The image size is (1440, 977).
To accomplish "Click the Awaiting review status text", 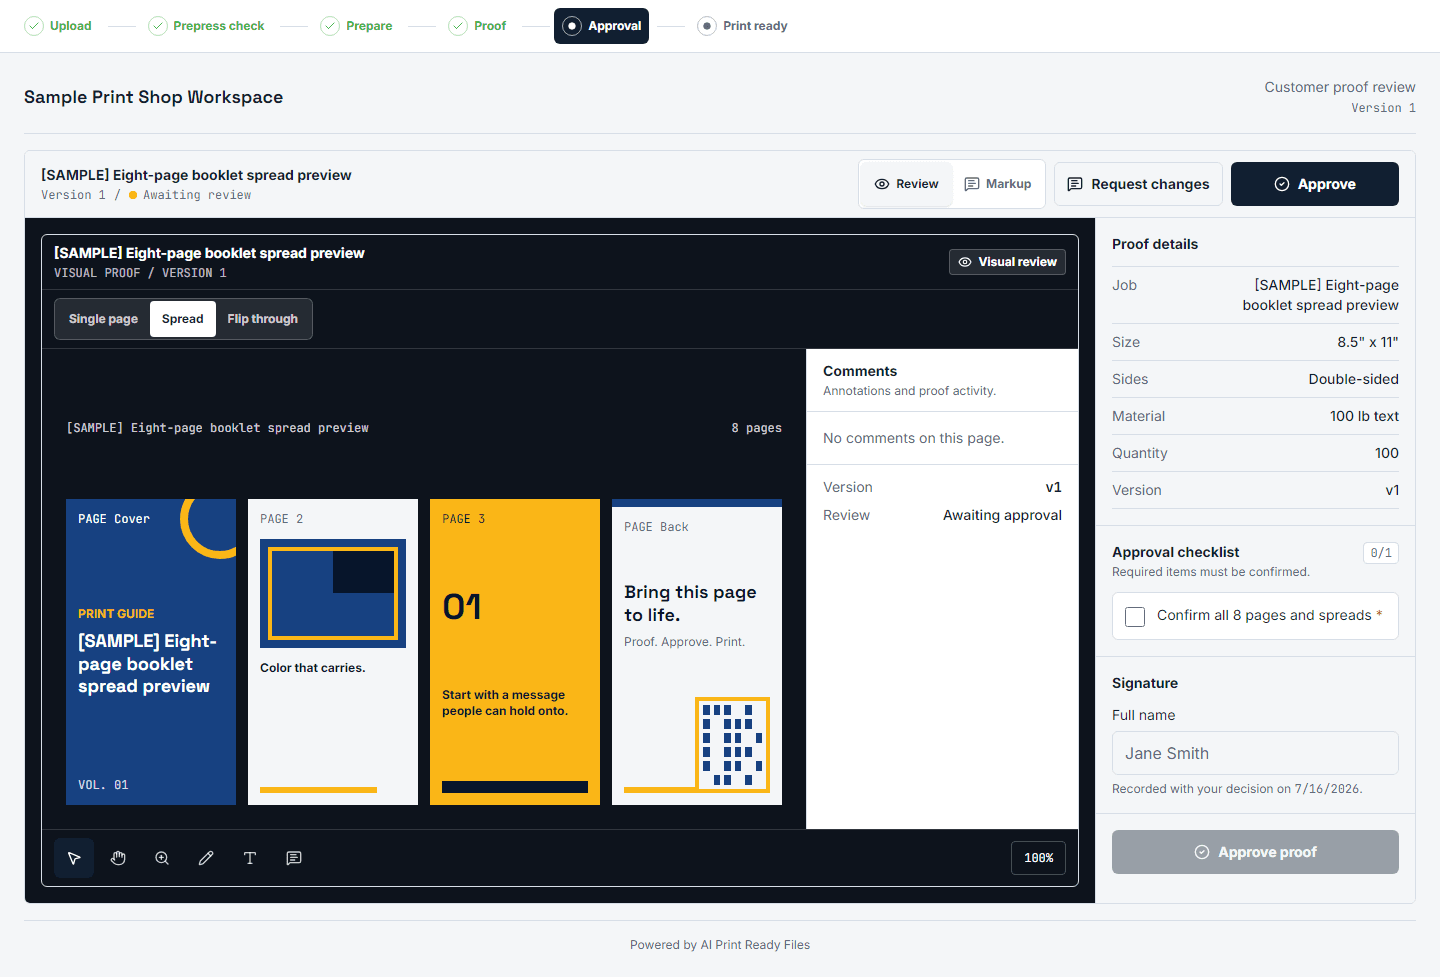I will tap(197, 195).
